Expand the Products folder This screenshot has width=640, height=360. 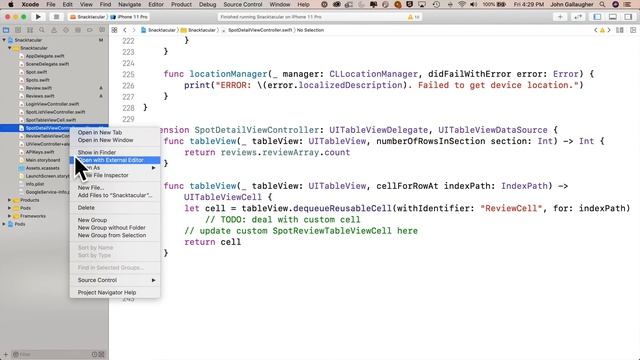click(9, 200)
